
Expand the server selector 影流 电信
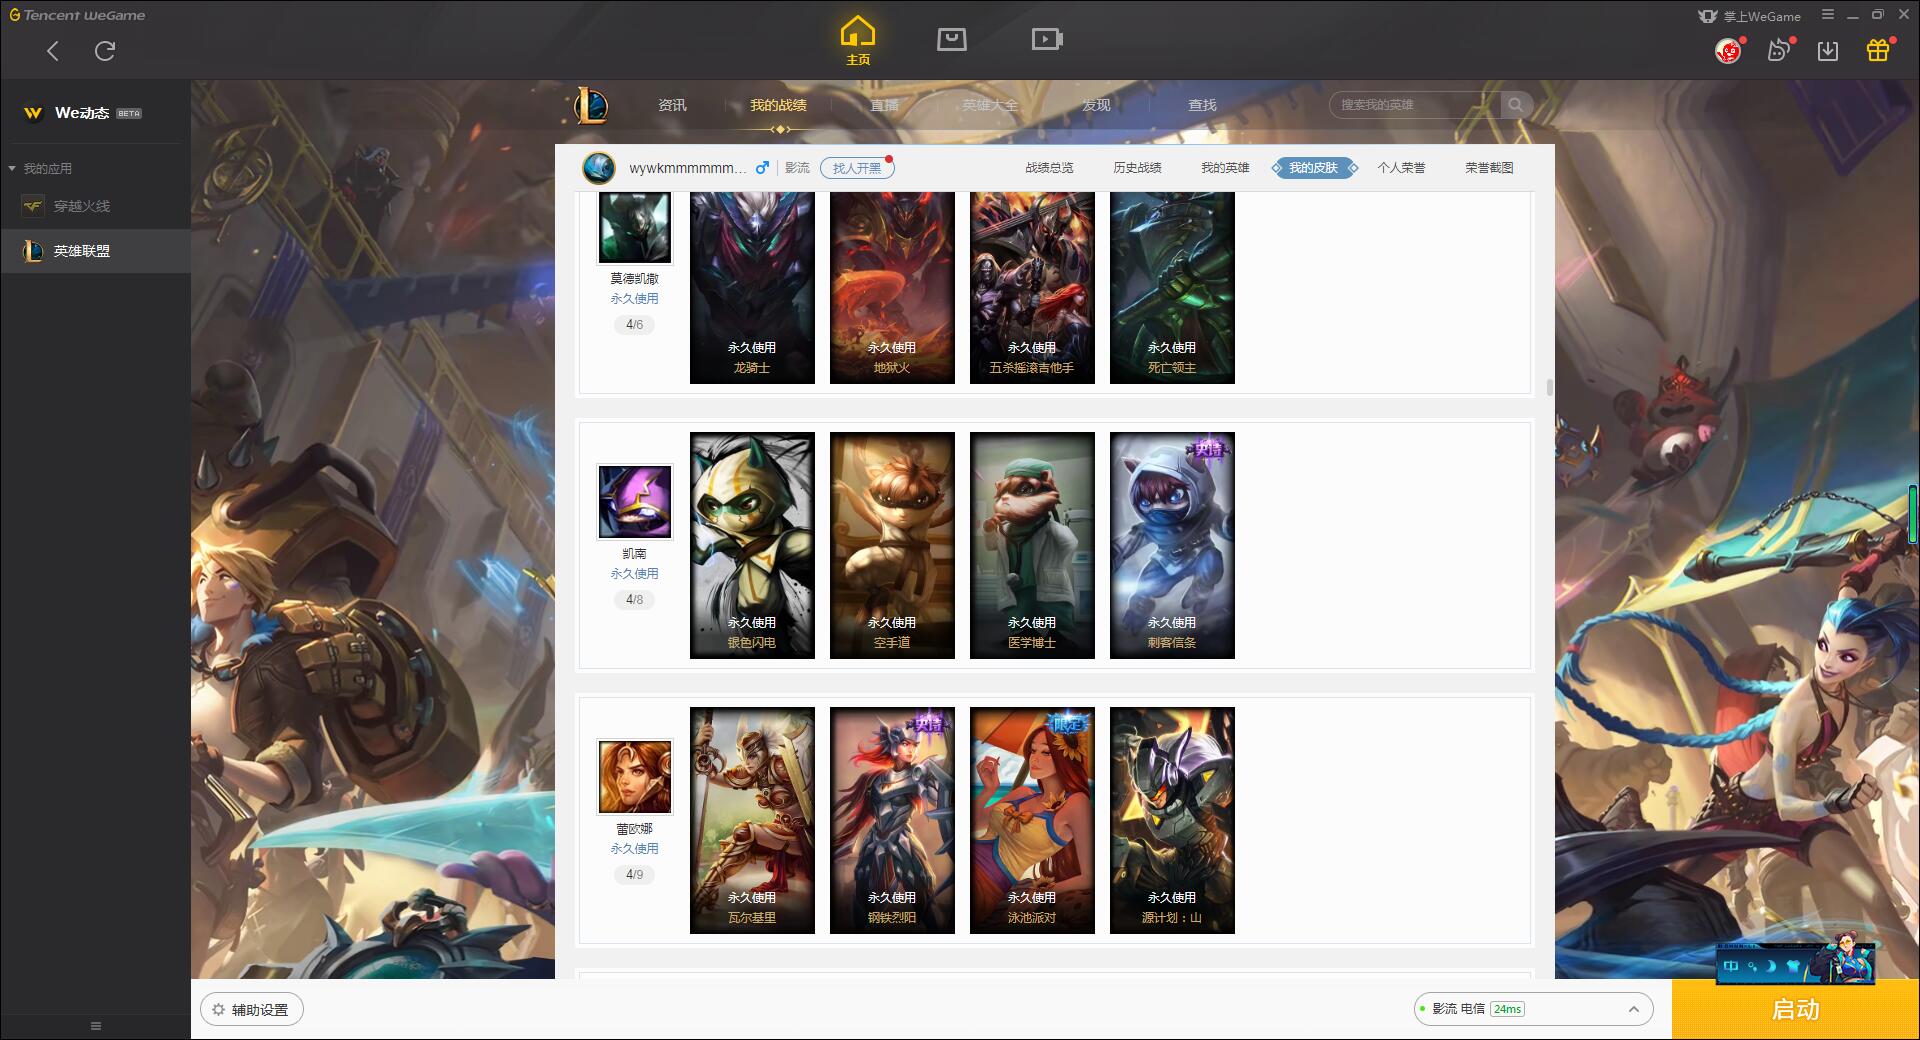[1532, 1009]
